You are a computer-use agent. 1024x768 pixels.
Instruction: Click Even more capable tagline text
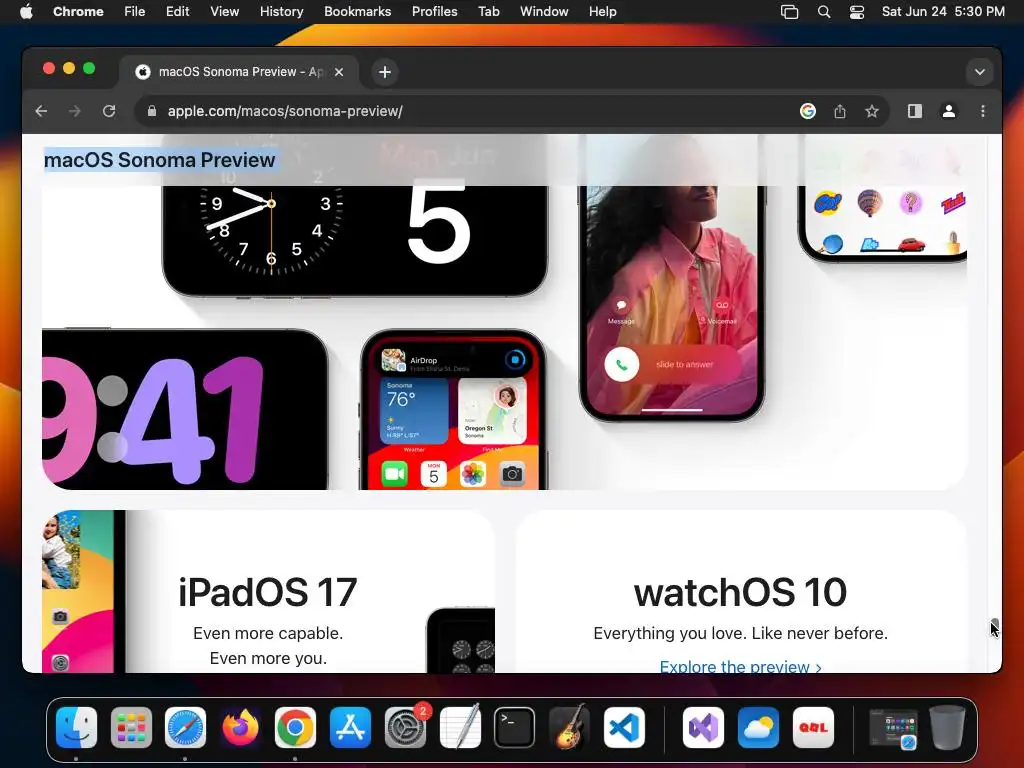[x=268, y=633]
